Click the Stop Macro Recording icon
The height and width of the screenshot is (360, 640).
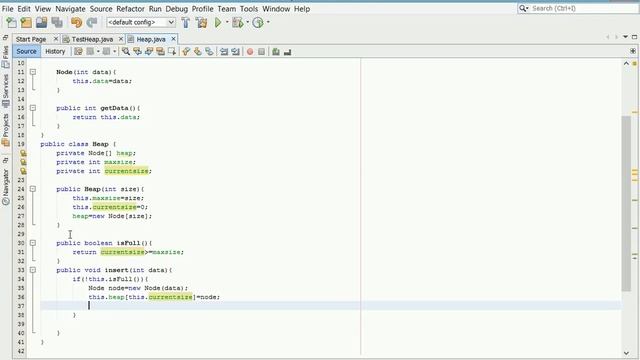261,51
